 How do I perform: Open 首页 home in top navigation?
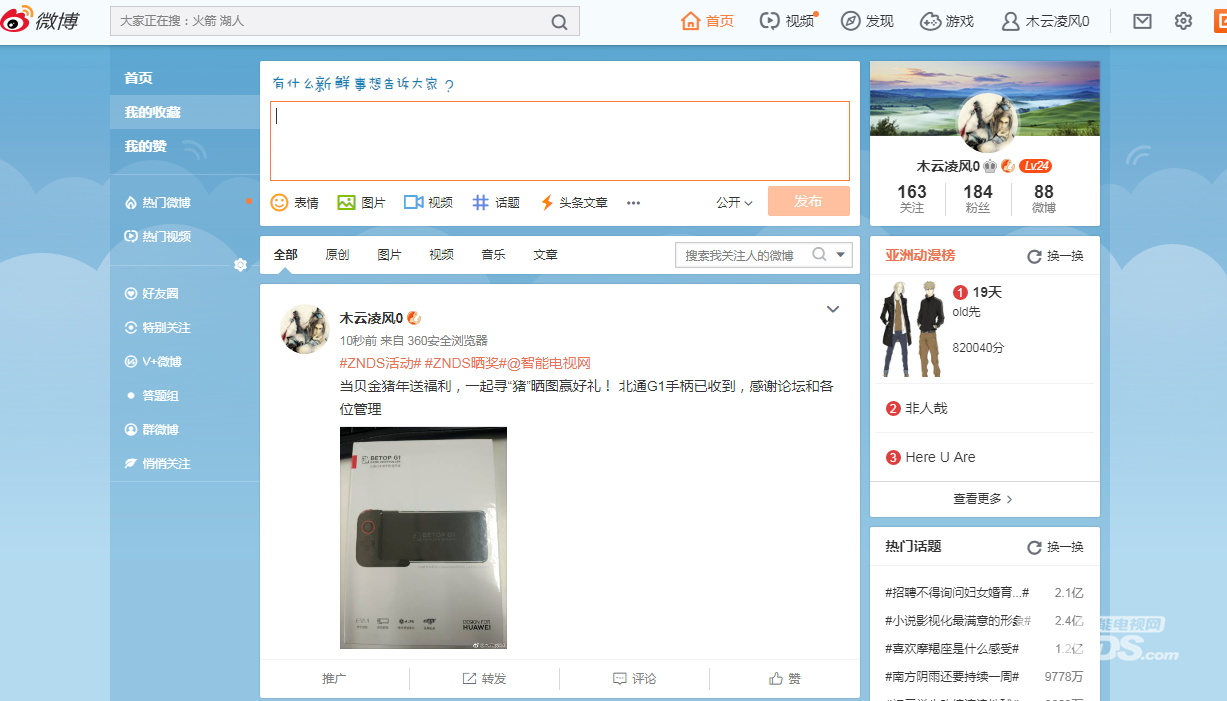(x=707, y=21)
